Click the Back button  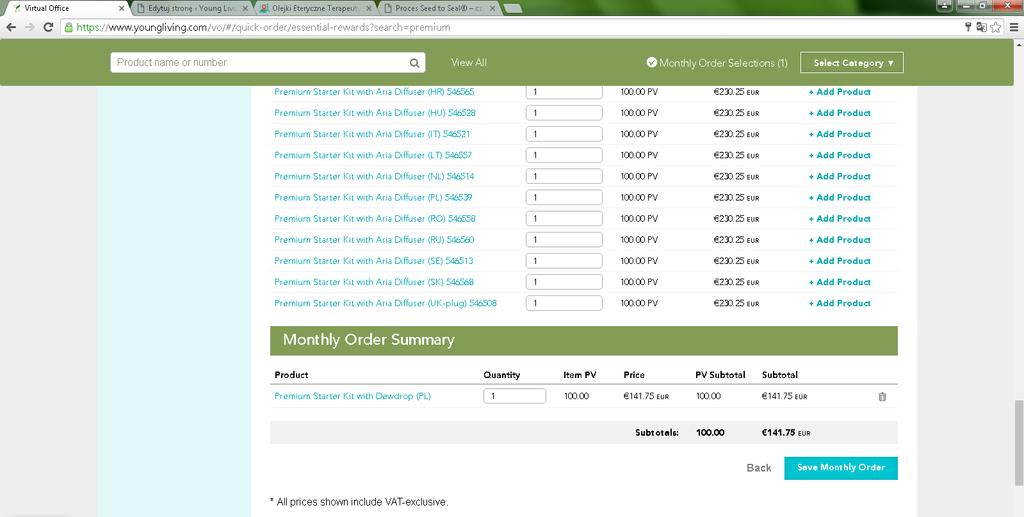[759, 468]
